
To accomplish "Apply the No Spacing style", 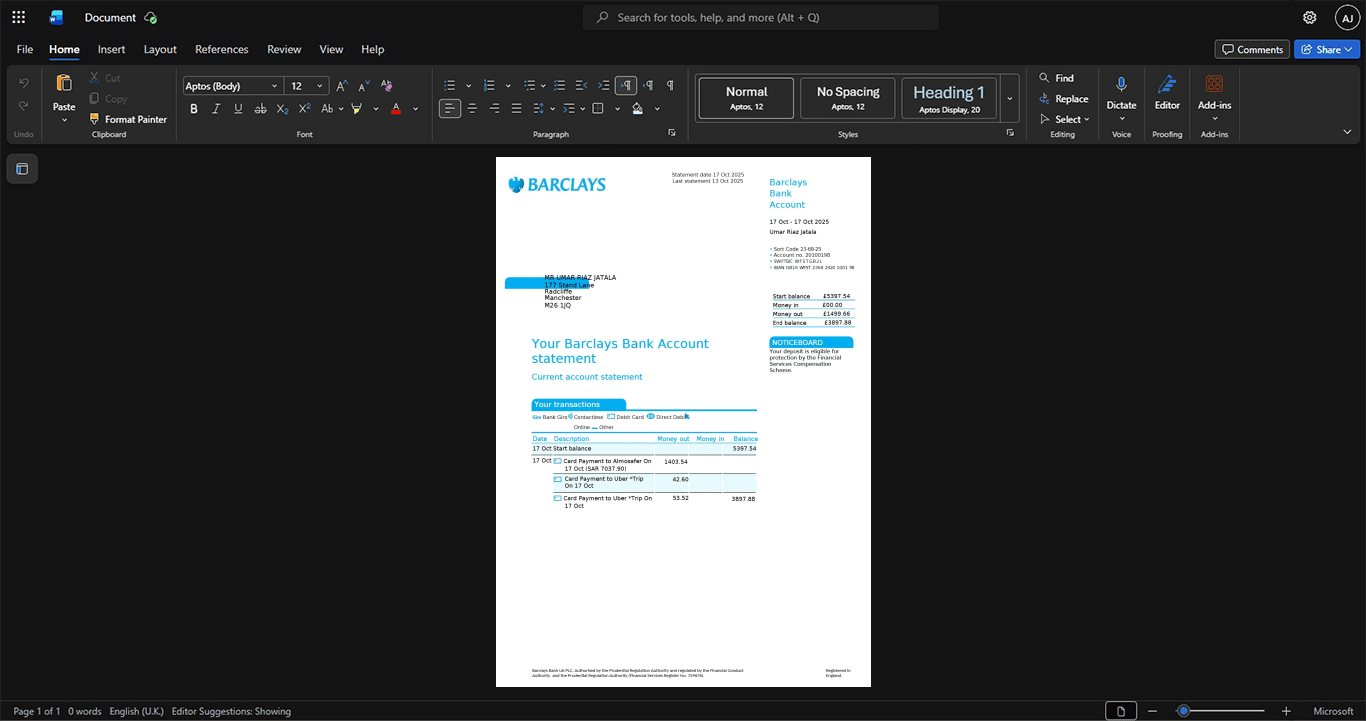I will [847, 98].
